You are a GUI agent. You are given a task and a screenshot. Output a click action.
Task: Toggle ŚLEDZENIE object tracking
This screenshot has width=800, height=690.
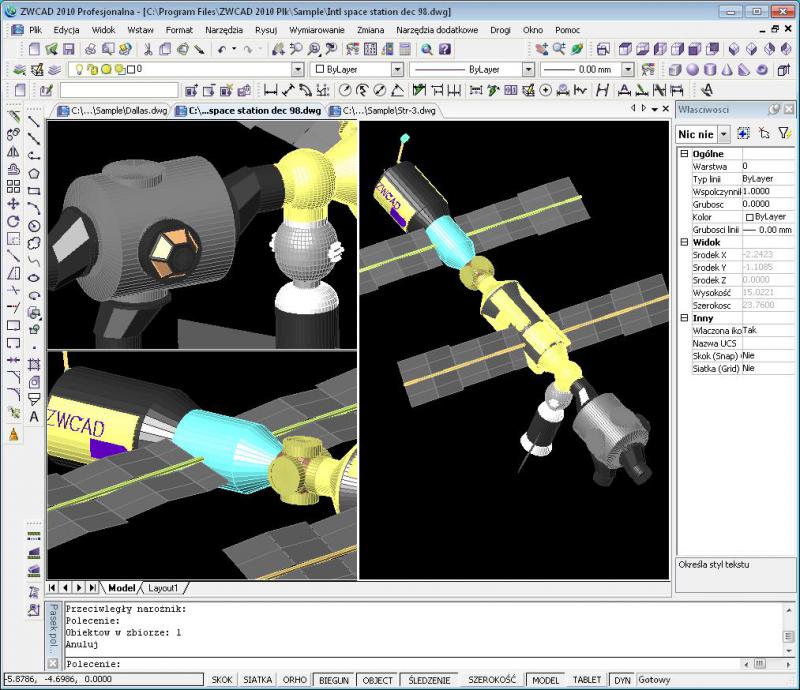pos(430,680)
